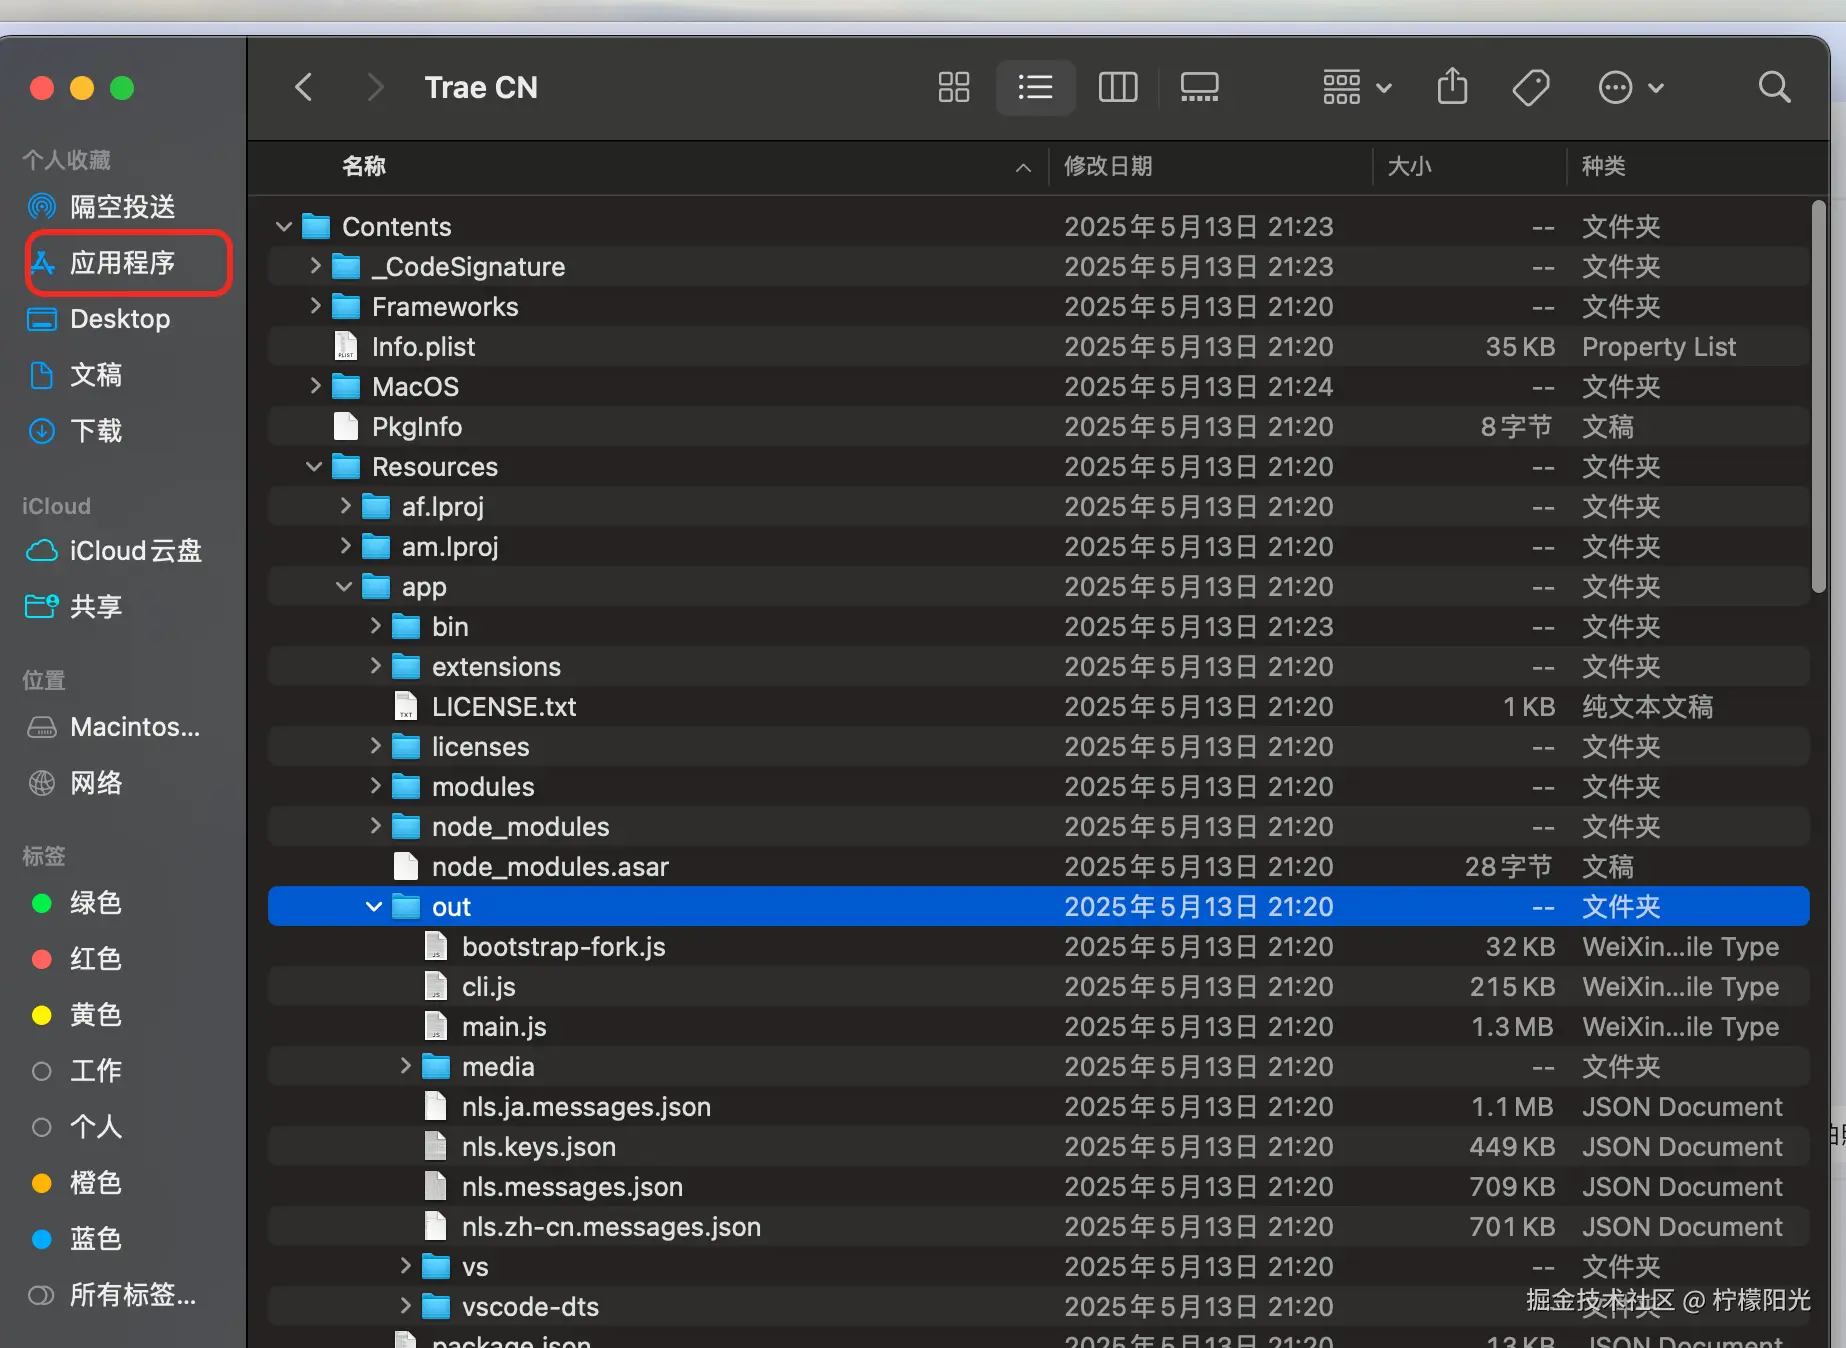The height and width of the screenshot is (1348, 1846).
Task: Switch to gallery view
Action: pyautogui.click(x=1199, y=88)
